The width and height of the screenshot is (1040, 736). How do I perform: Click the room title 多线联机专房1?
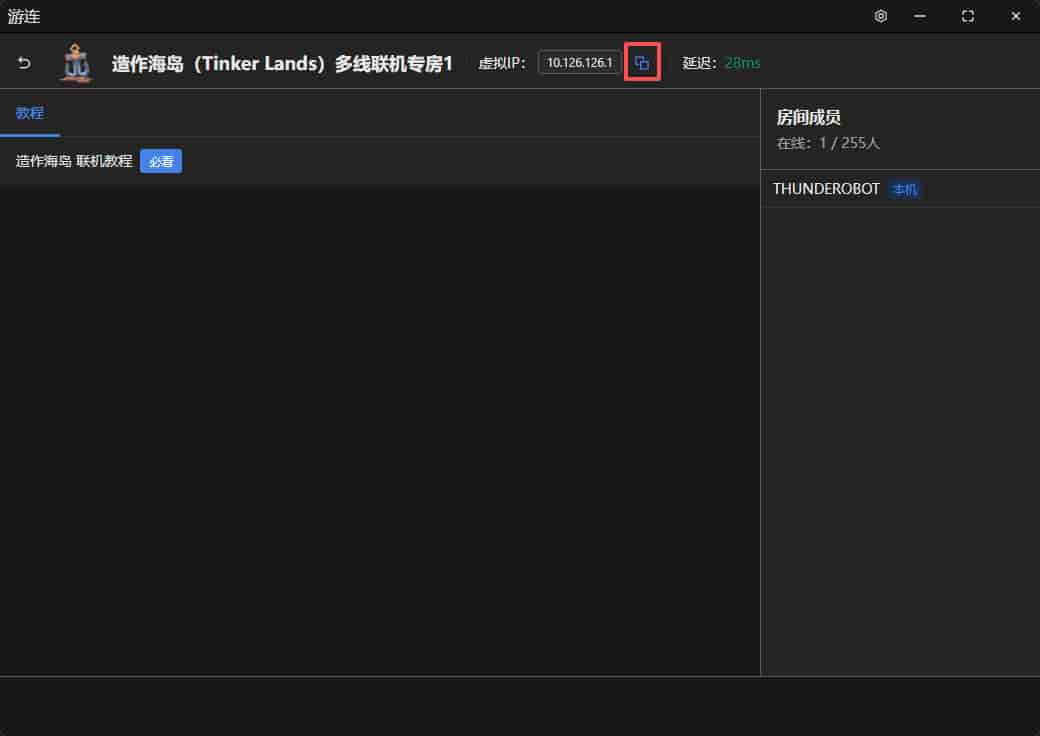point(393,64)
